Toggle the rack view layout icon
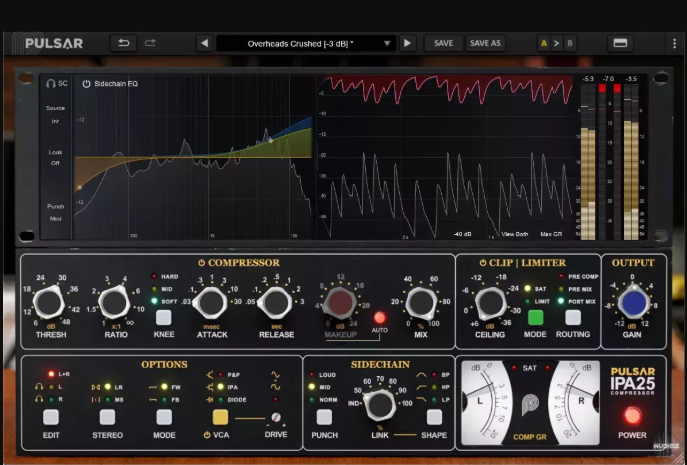Image resolution: width=687 pixels, height=465 pixels. (x=620, y=43)
